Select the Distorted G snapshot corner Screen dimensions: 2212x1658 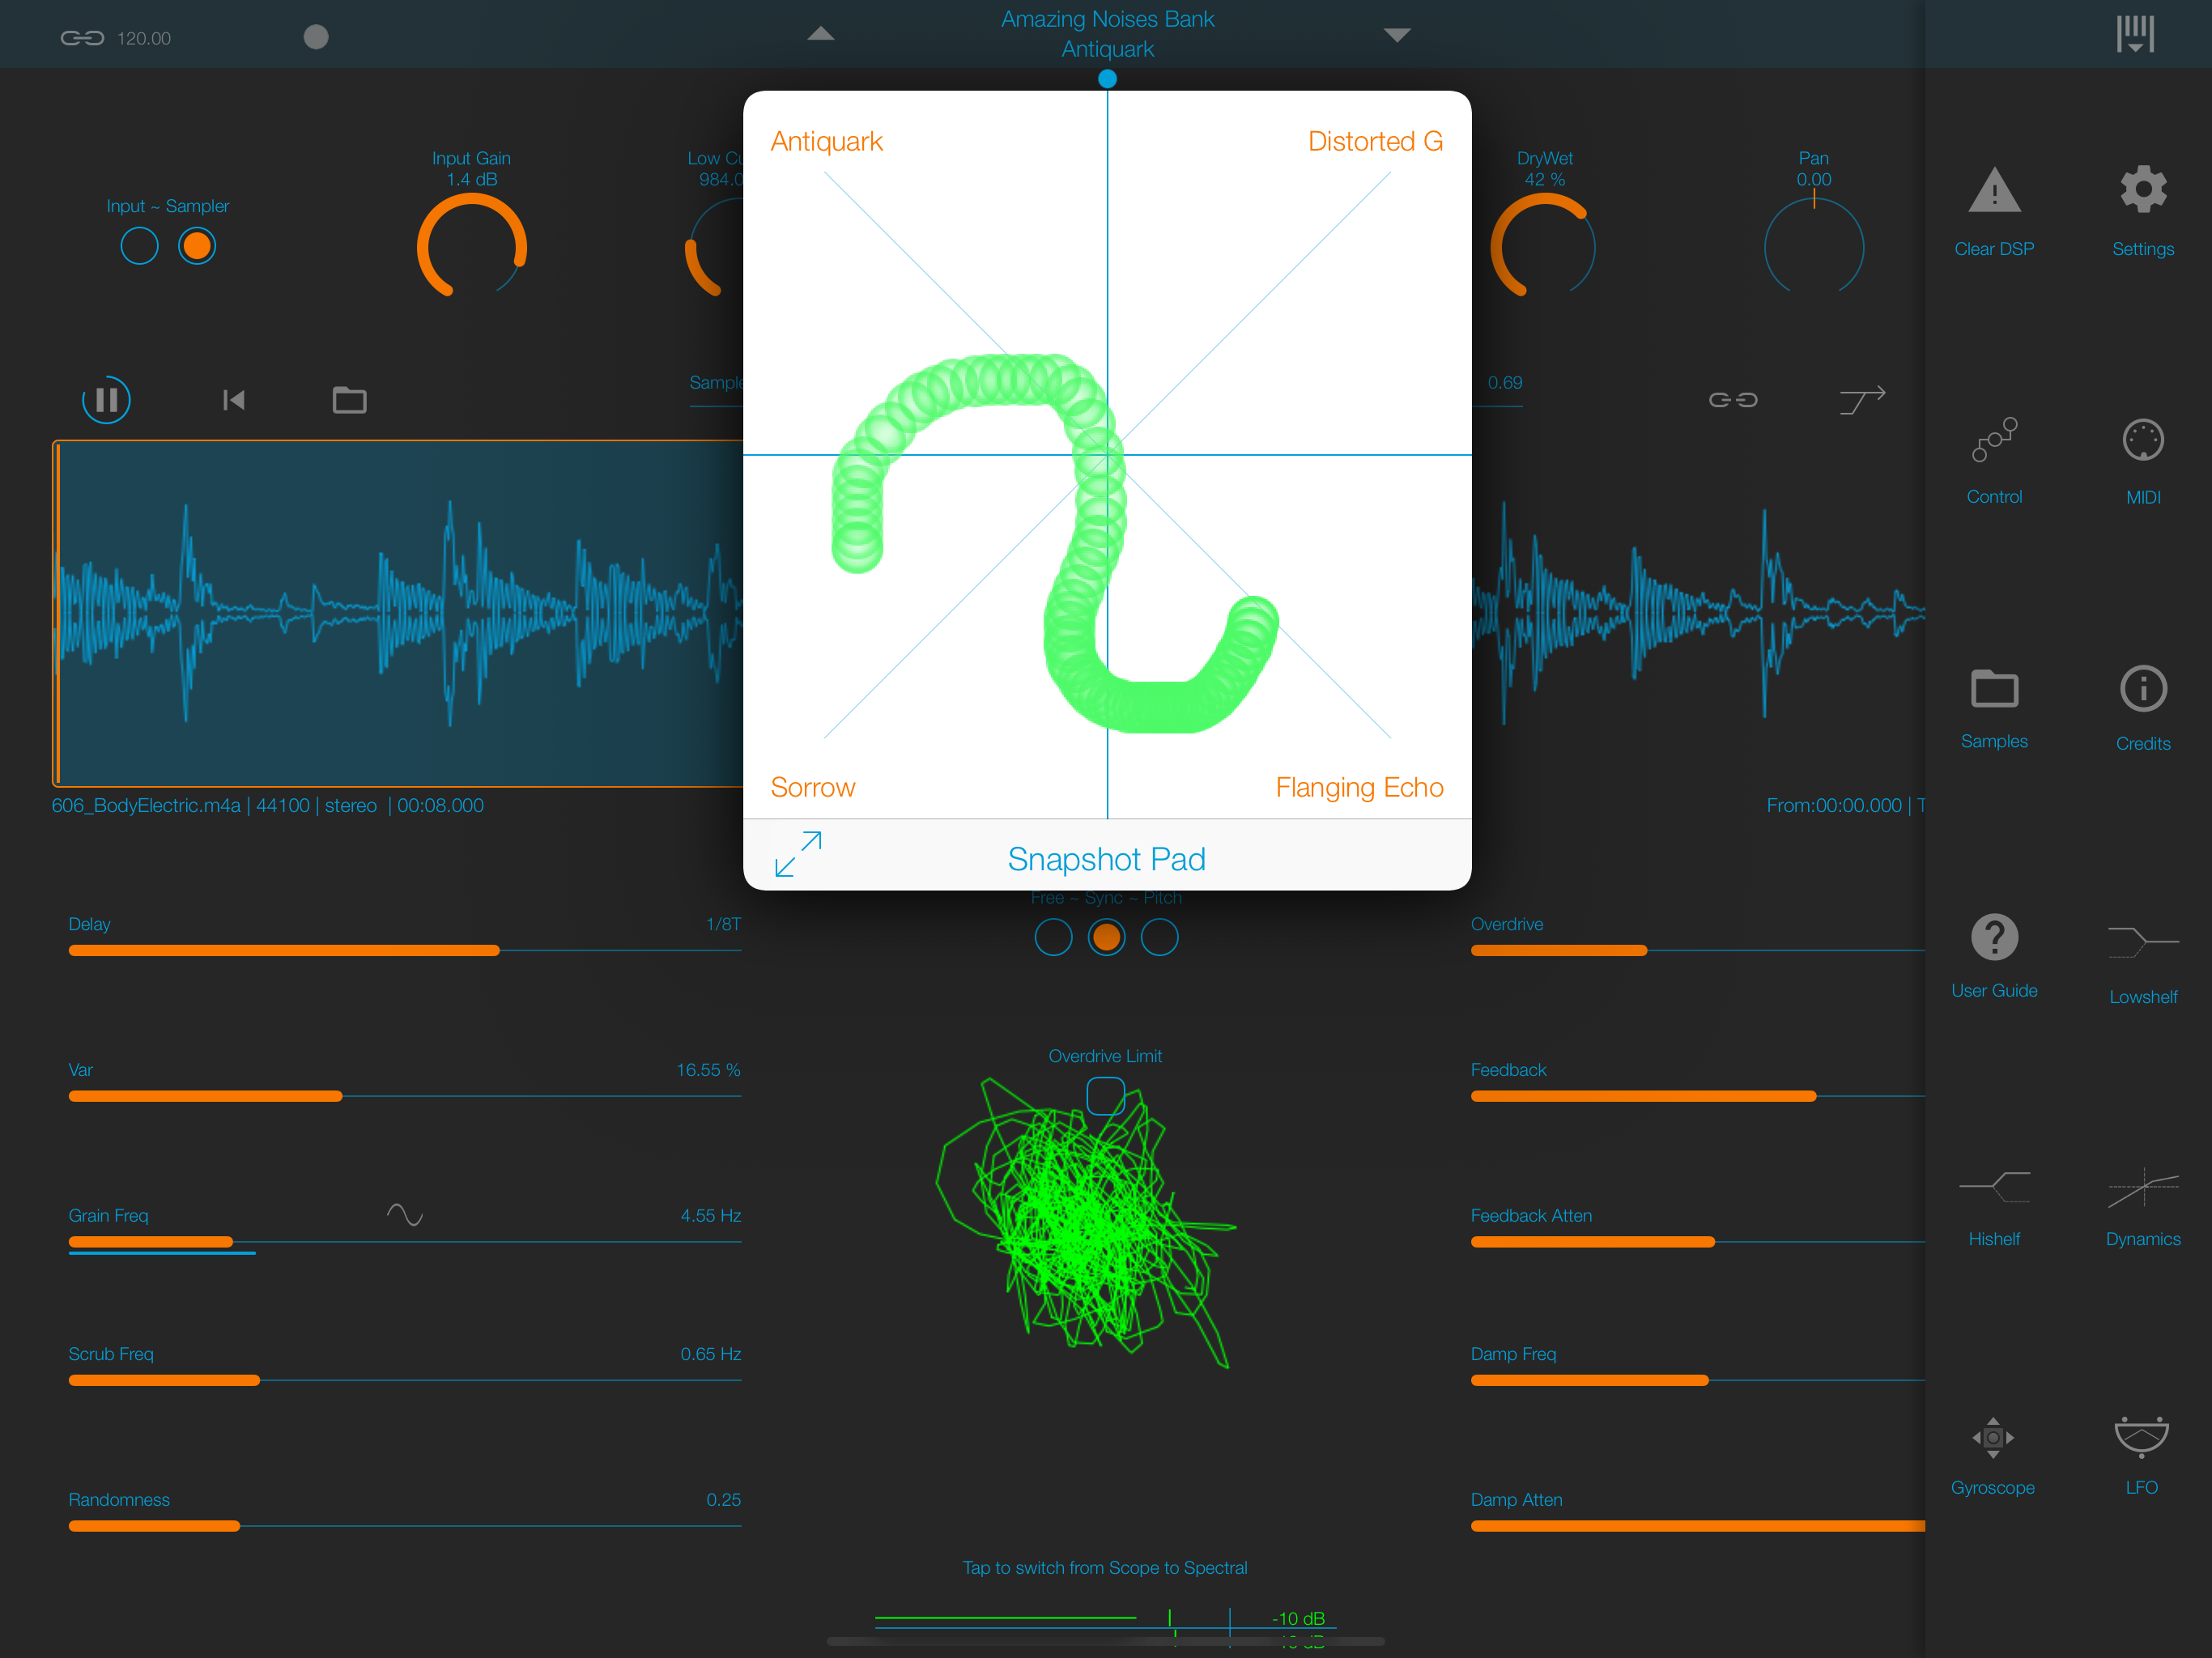point(1375,141)
